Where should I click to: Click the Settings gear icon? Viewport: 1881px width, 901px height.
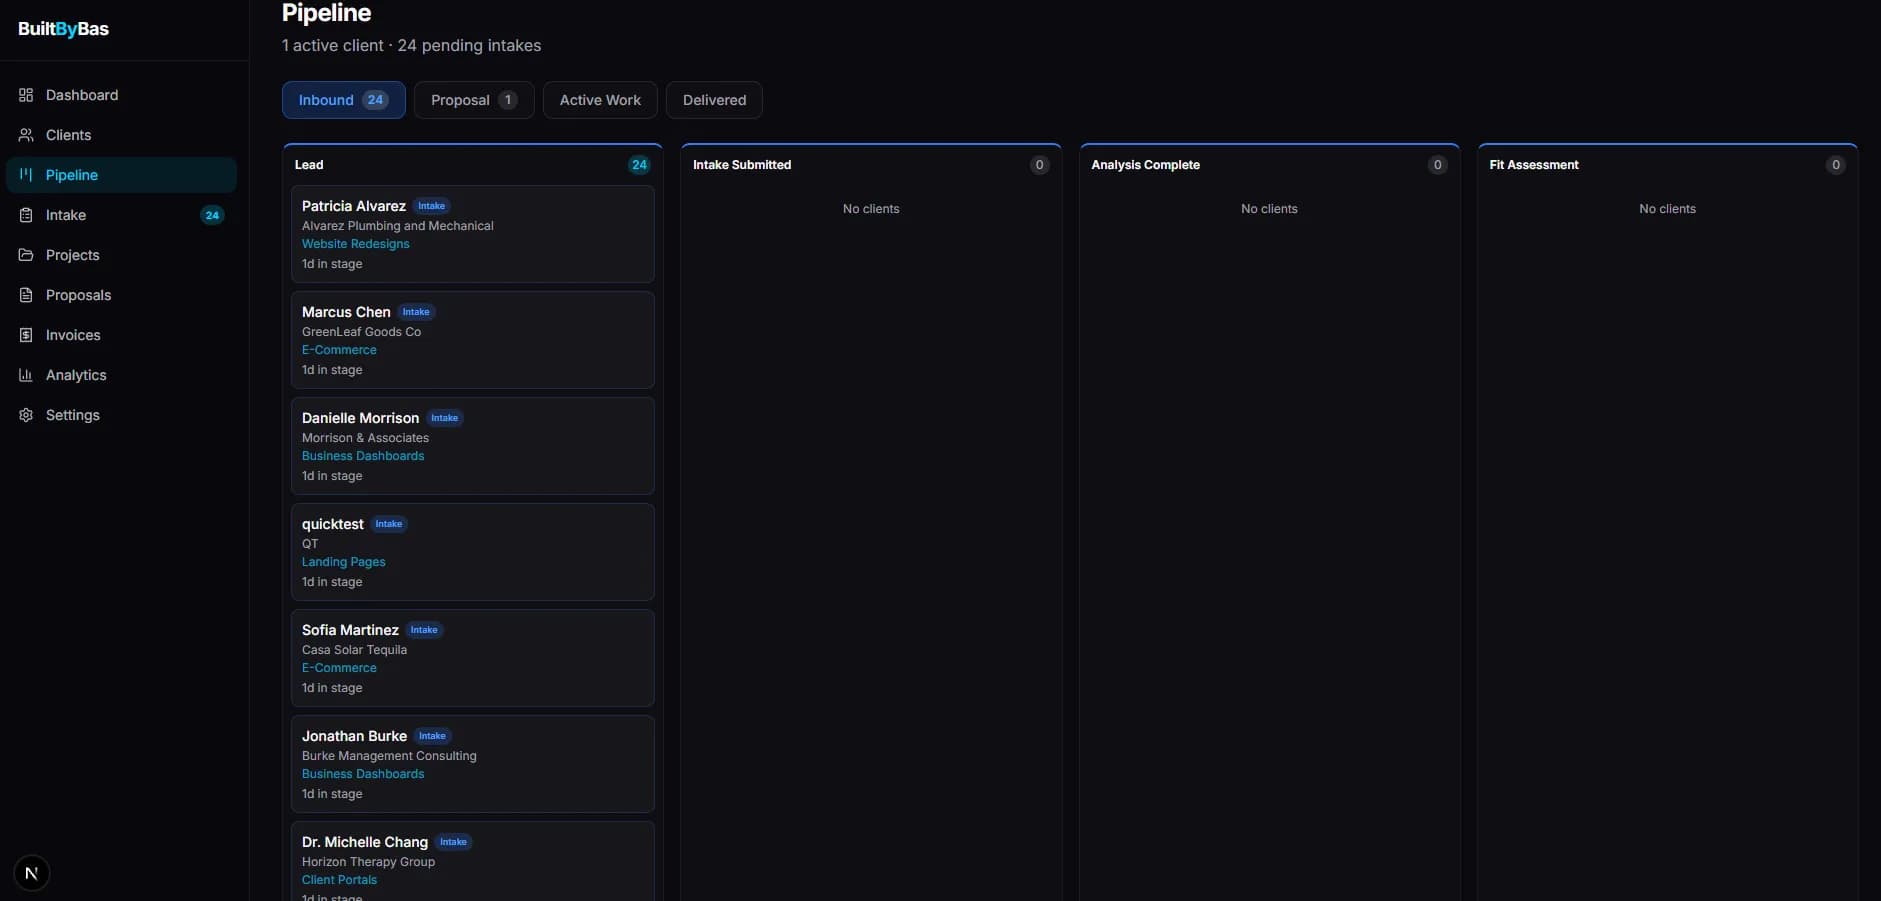(x=26, y=415)
